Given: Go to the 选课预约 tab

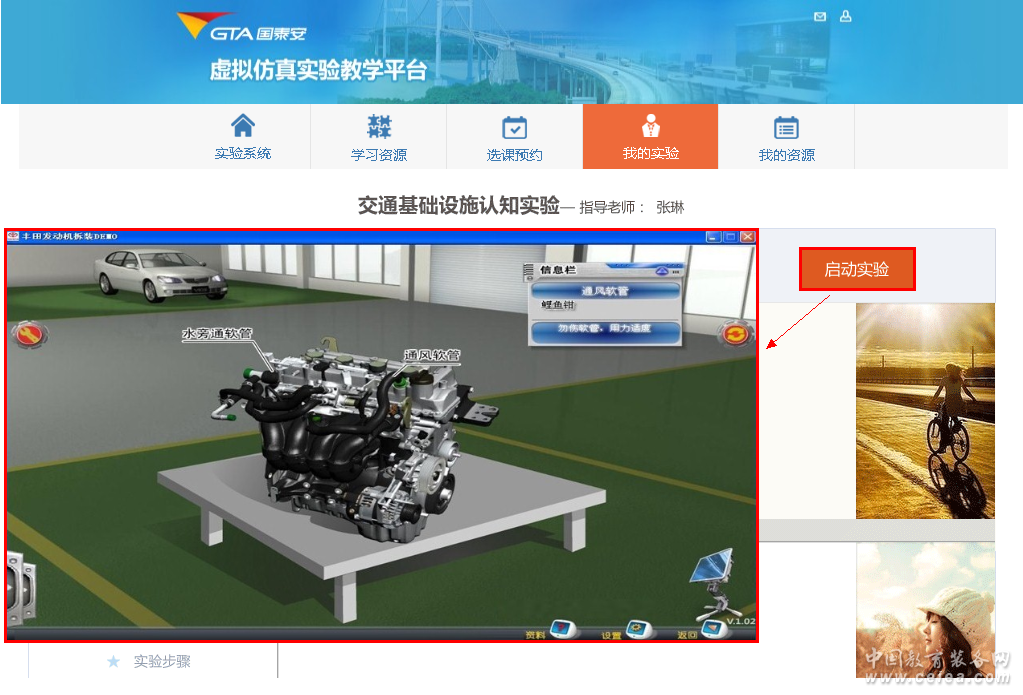Looking at the screenshot, I should 514,138.
